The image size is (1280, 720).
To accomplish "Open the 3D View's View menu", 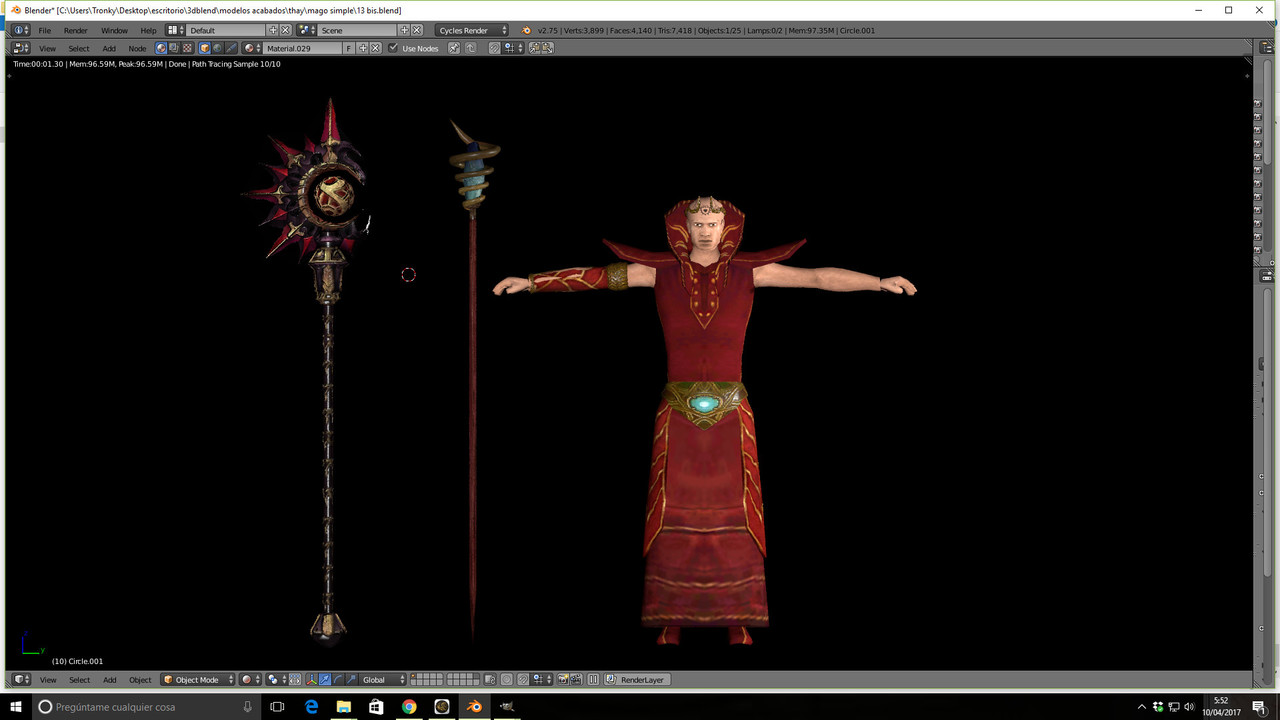I will (47, 679).
